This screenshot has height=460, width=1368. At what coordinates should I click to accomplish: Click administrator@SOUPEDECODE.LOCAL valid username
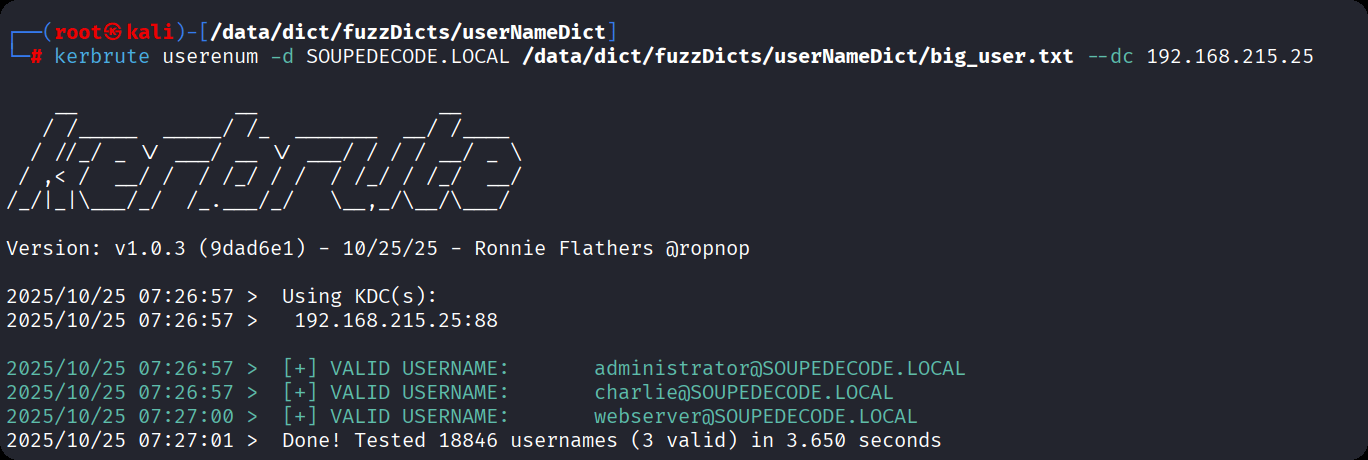(x=779, y=368)
